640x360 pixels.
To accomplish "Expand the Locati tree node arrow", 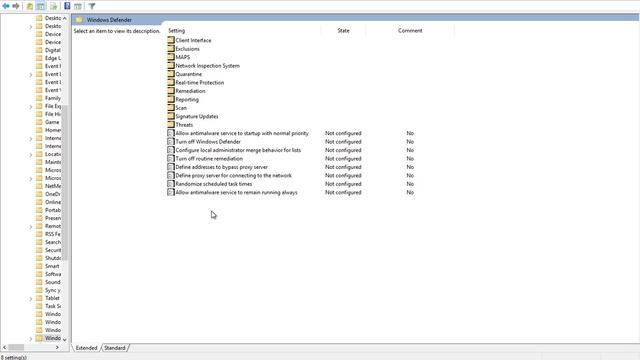I will pyautogui.click(x=31, y=155).
